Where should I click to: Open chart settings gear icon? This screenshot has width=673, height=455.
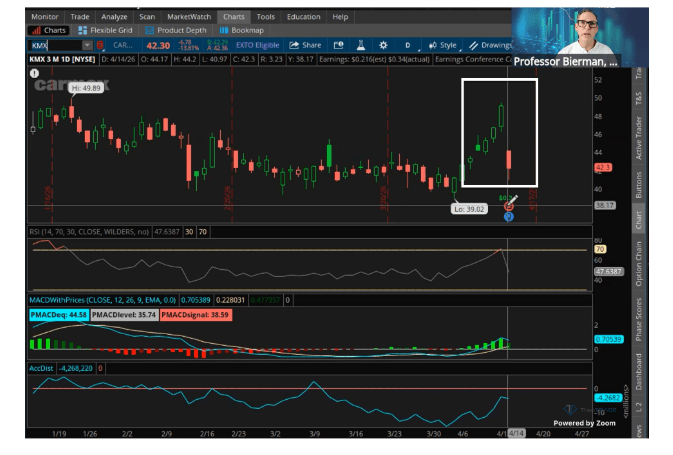383,45
